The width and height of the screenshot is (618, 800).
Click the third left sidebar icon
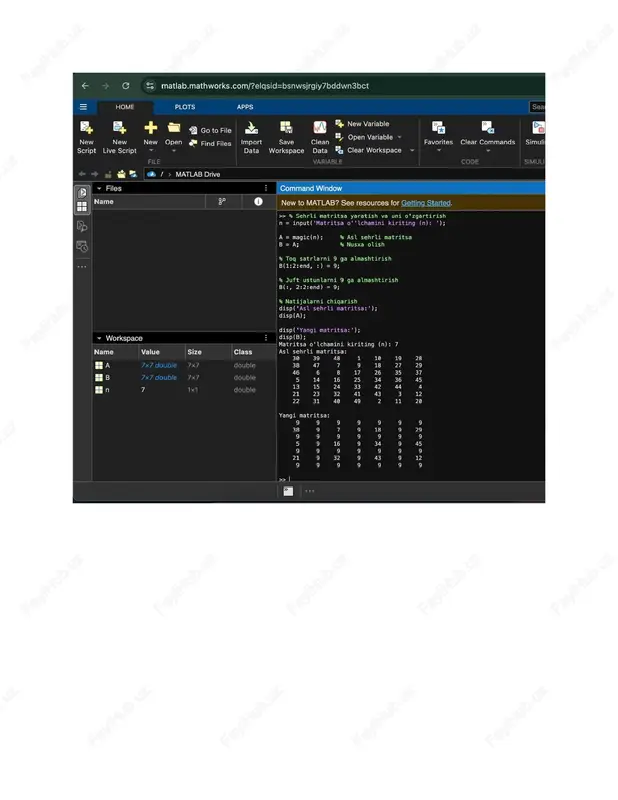point(82,226)
